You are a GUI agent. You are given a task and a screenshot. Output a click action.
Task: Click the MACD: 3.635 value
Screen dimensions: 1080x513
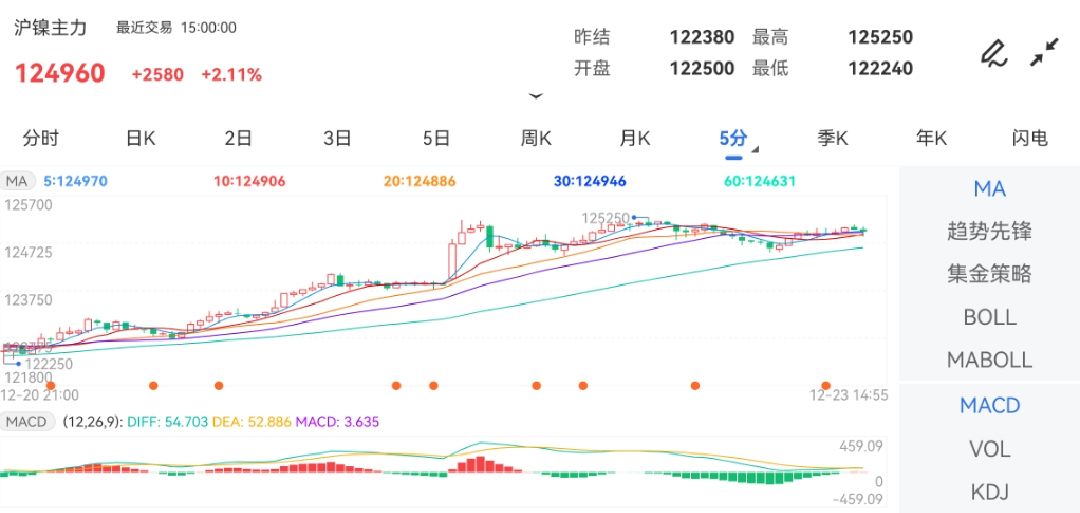click(338, 421)
